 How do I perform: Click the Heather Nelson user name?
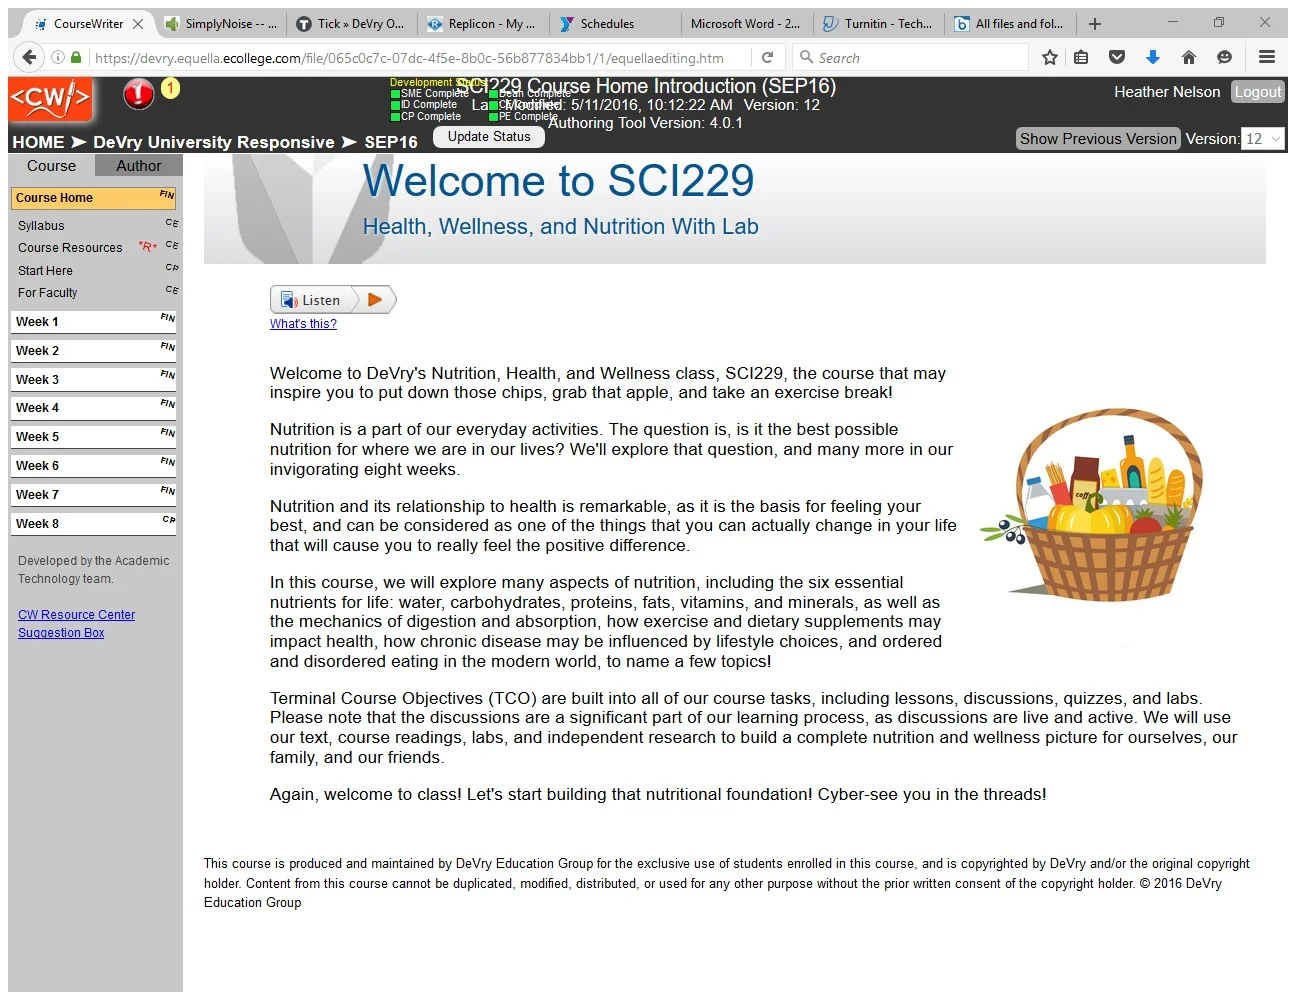point(1167,92)
